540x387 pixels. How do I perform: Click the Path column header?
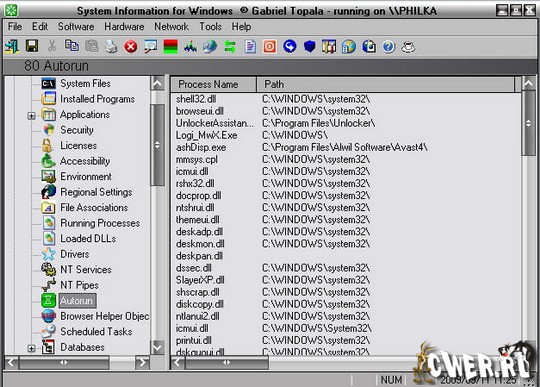point(385,84)
